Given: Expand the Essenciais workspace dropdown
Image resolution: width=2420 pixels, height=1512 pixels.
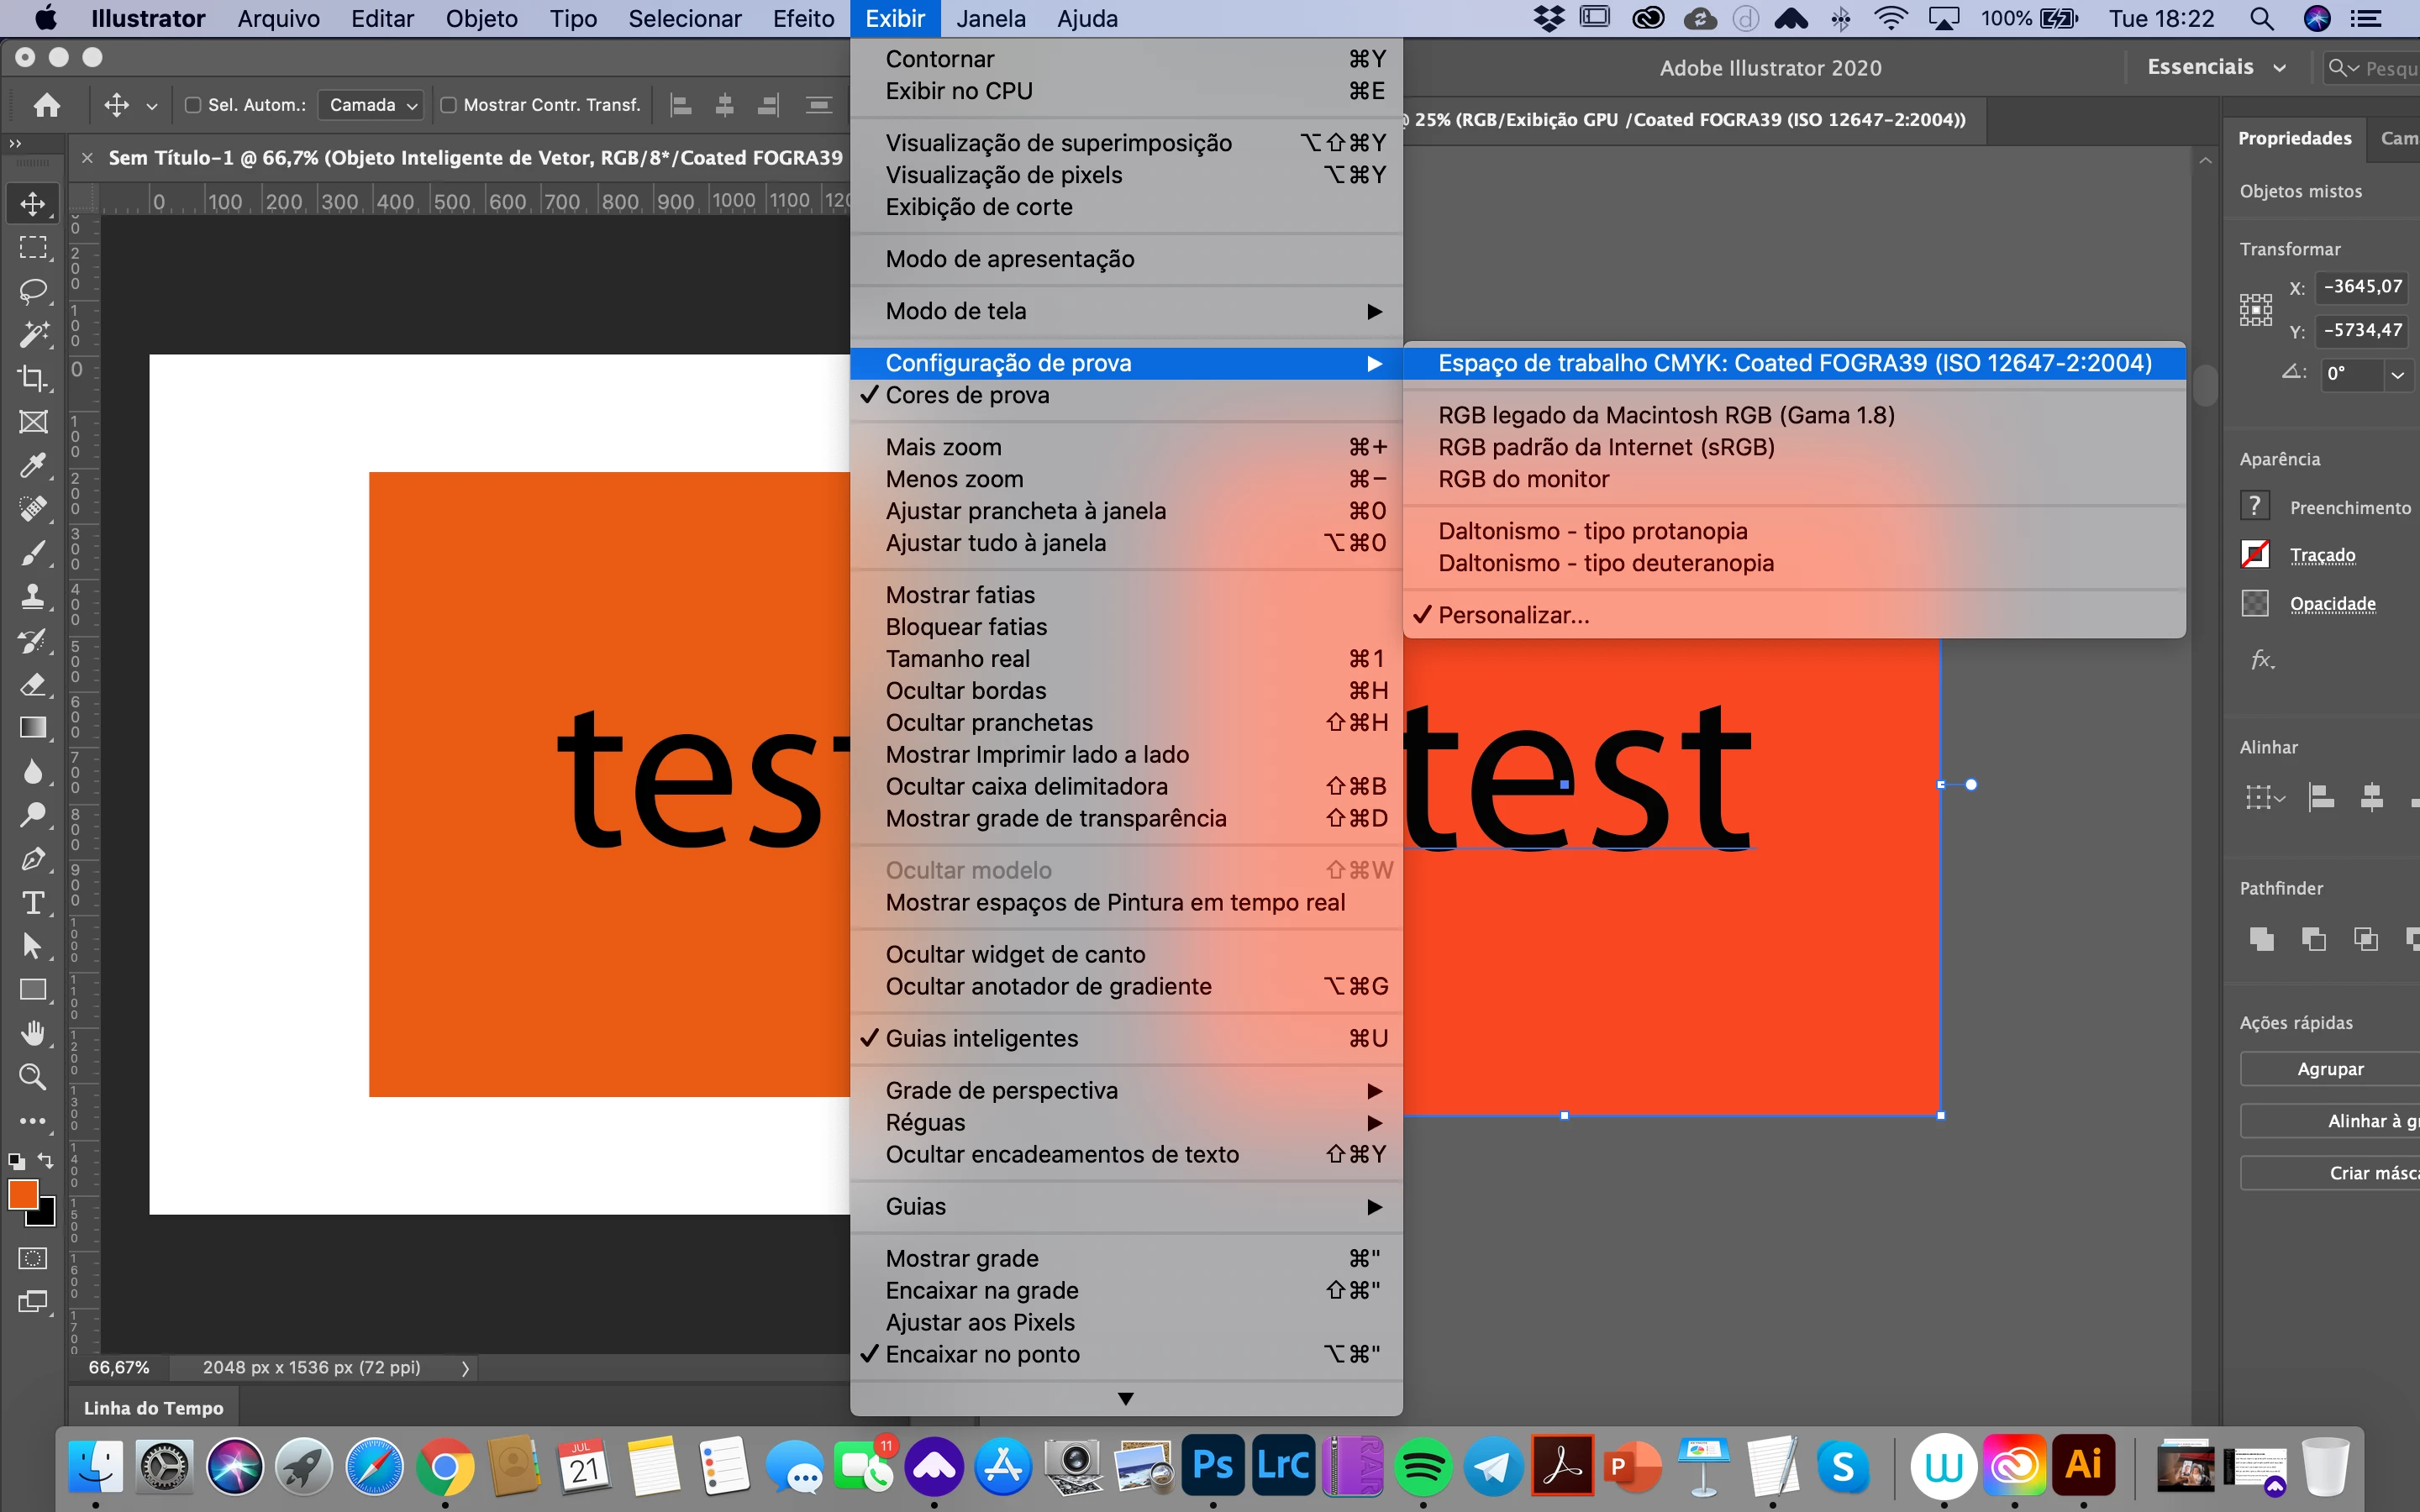Looking at the screenshot, I should click(2215, 67).
